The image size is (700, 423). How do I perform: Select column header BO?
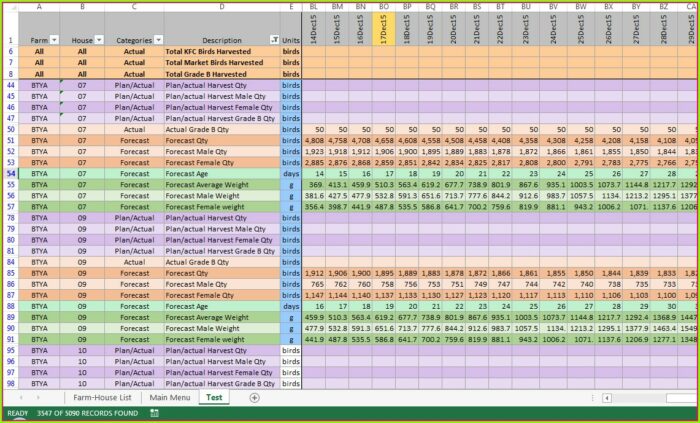click(383, 7)
